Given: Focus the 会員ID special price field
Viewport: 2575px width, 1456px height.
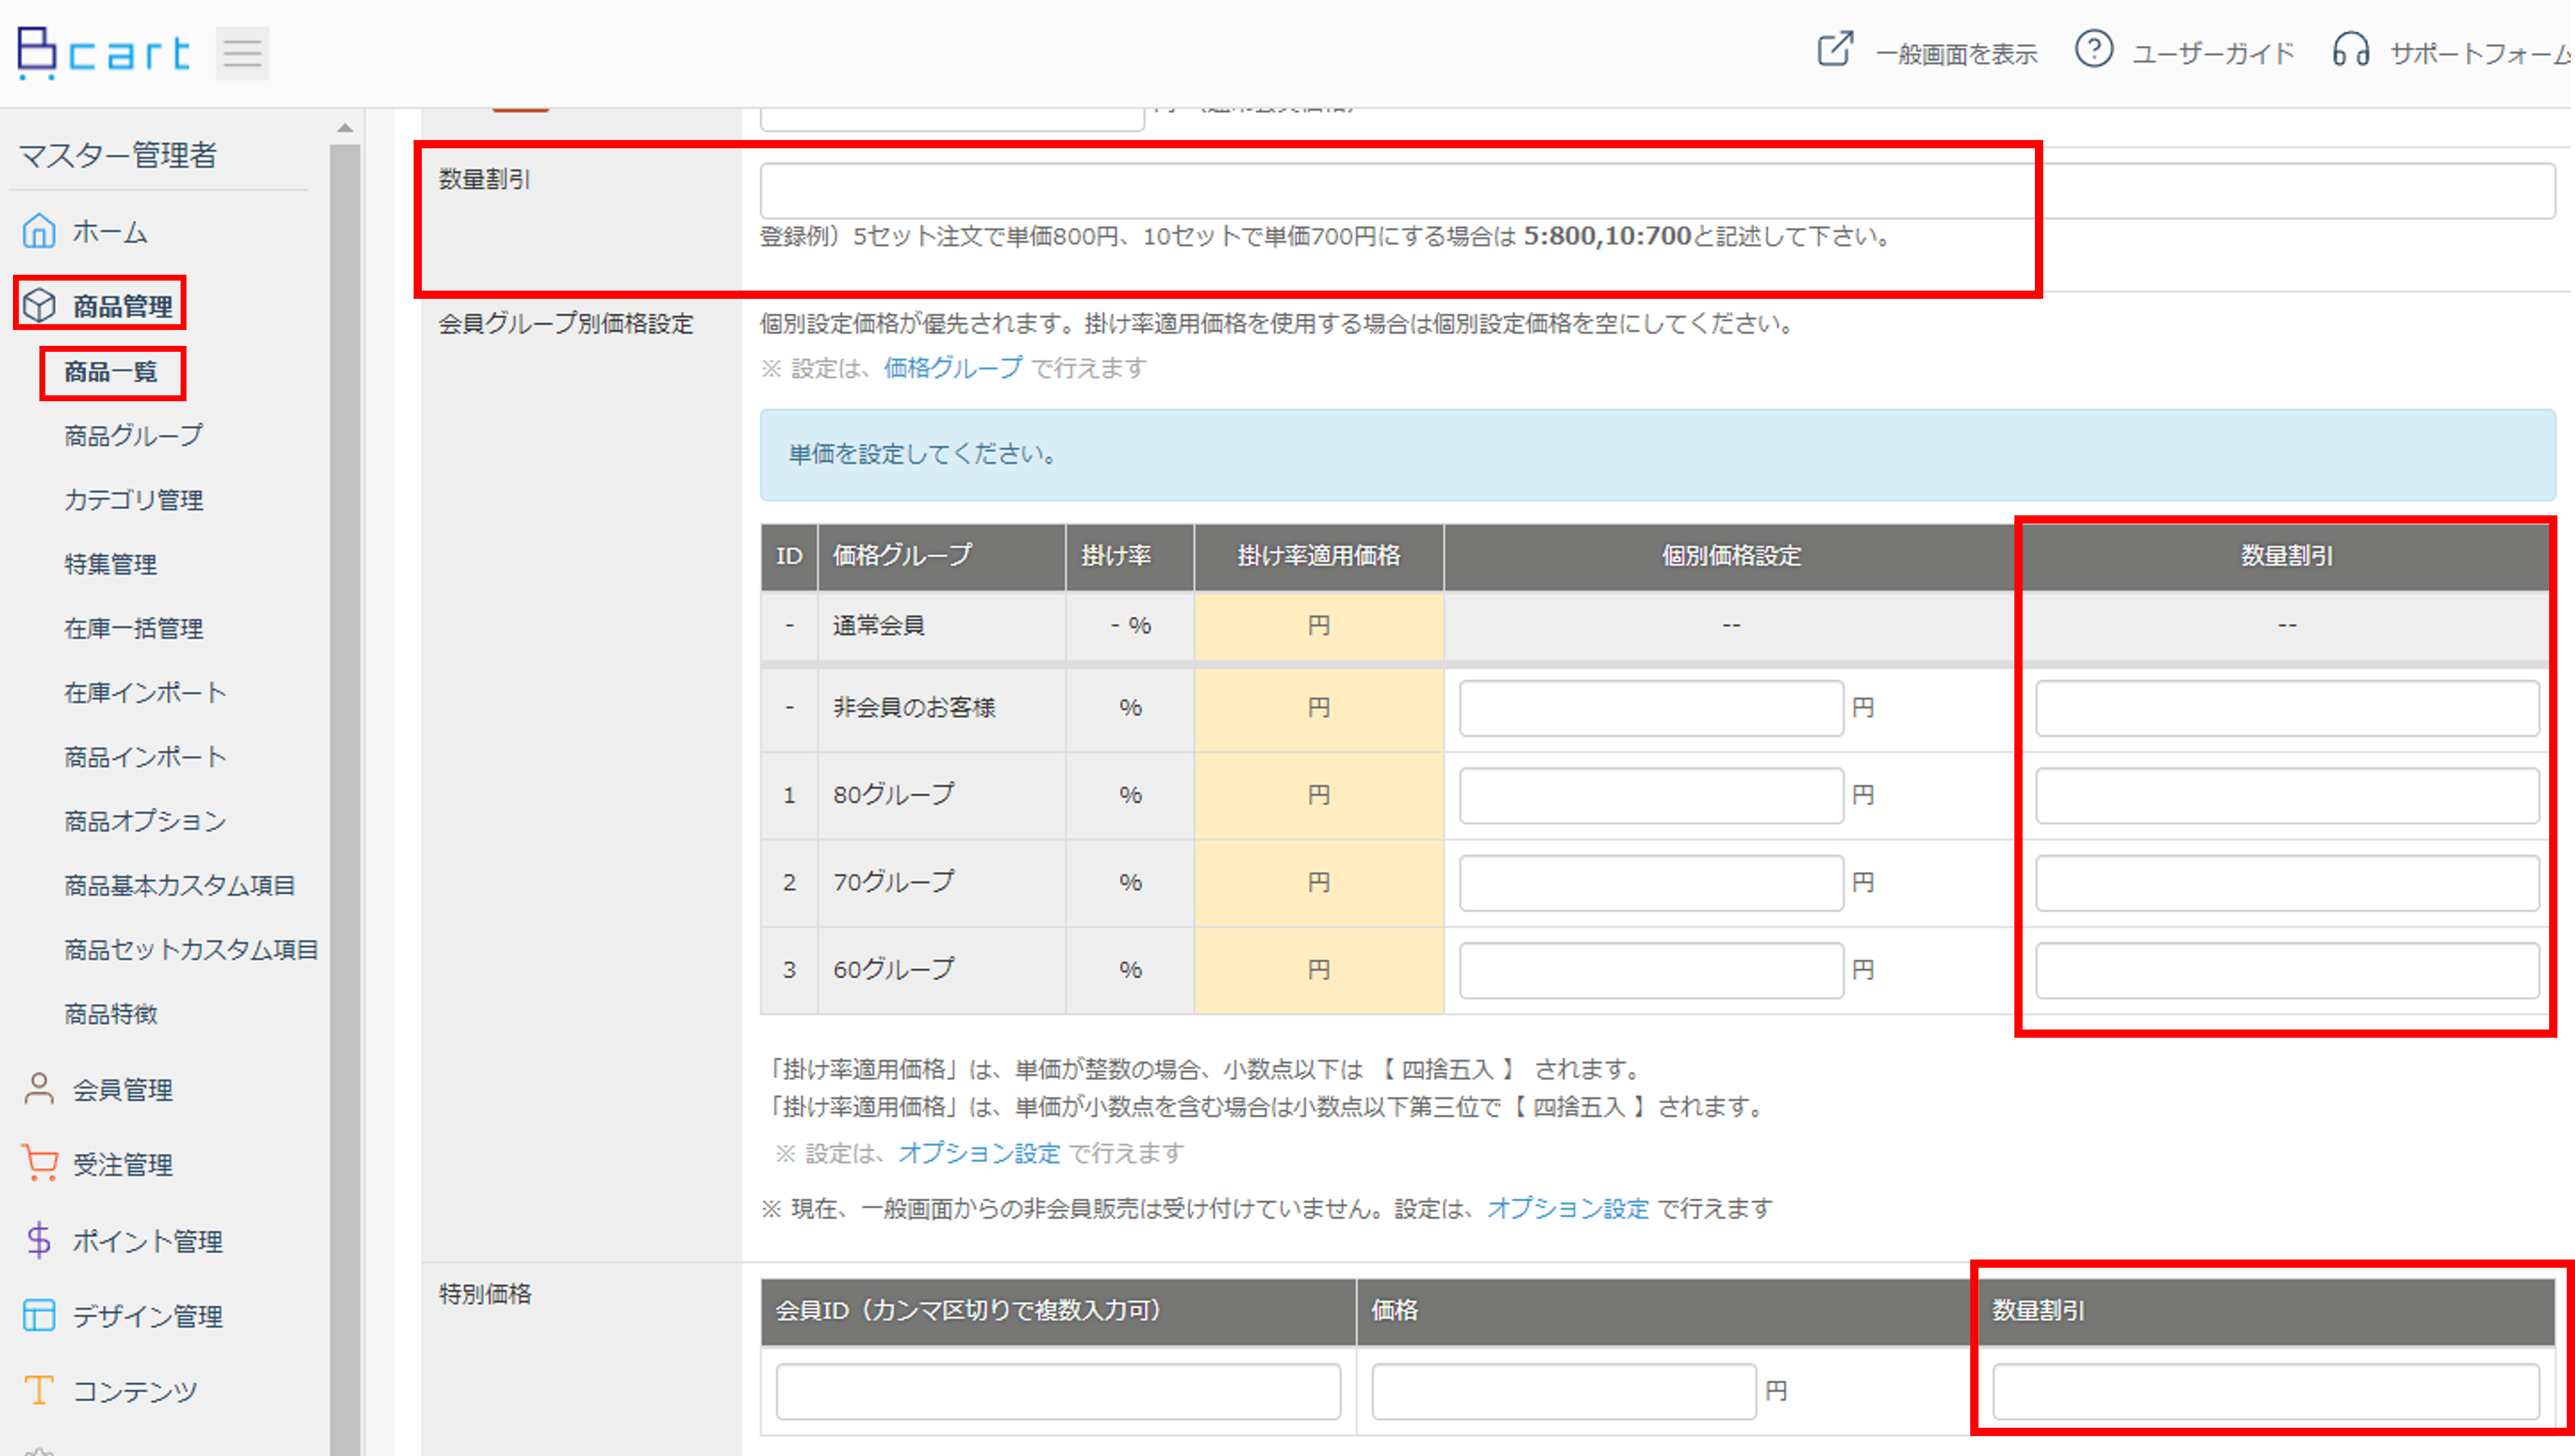Looking at the screenshot, I should (1058, 1391).
